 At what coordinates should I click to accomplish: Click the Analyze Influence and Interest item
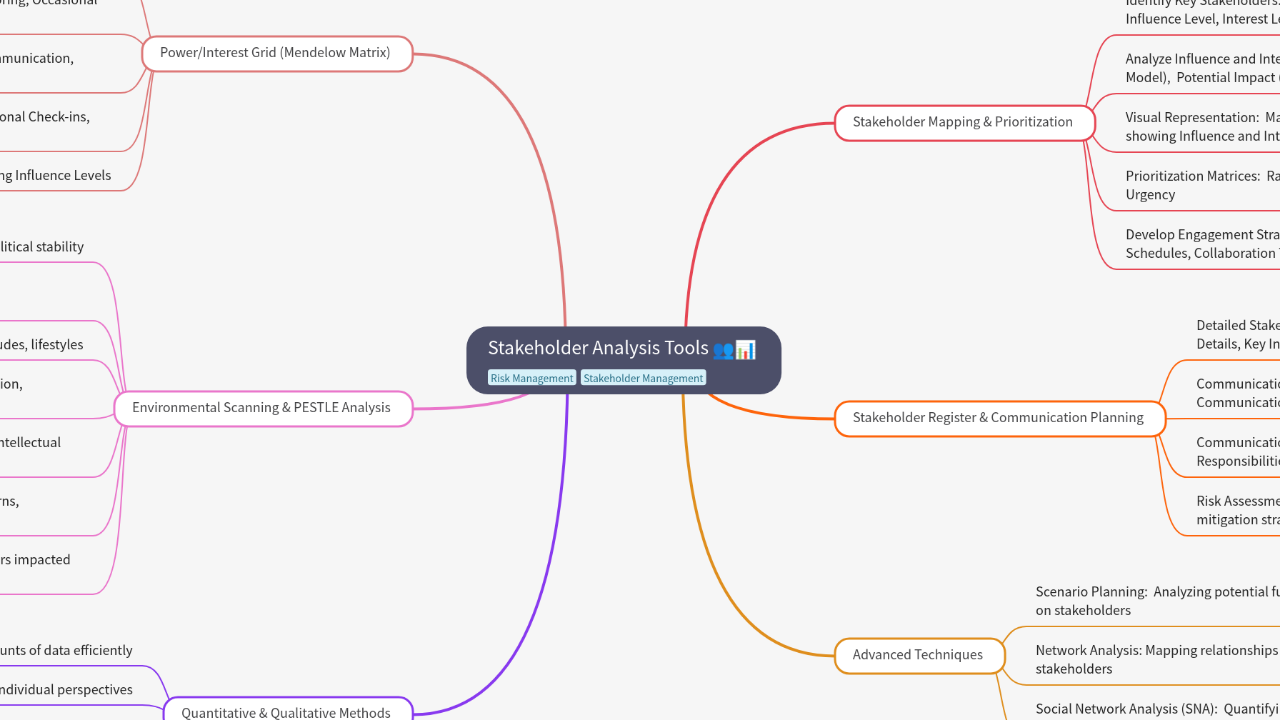tap(1202, 68)
